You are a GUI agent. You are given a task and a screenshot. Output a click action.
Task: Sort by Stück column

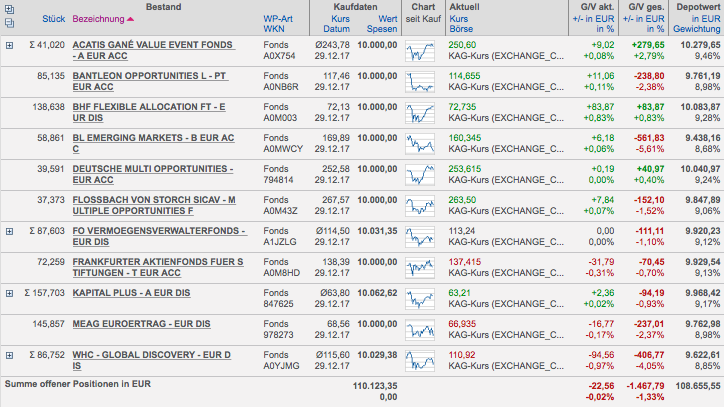click(x=54, y=19)
